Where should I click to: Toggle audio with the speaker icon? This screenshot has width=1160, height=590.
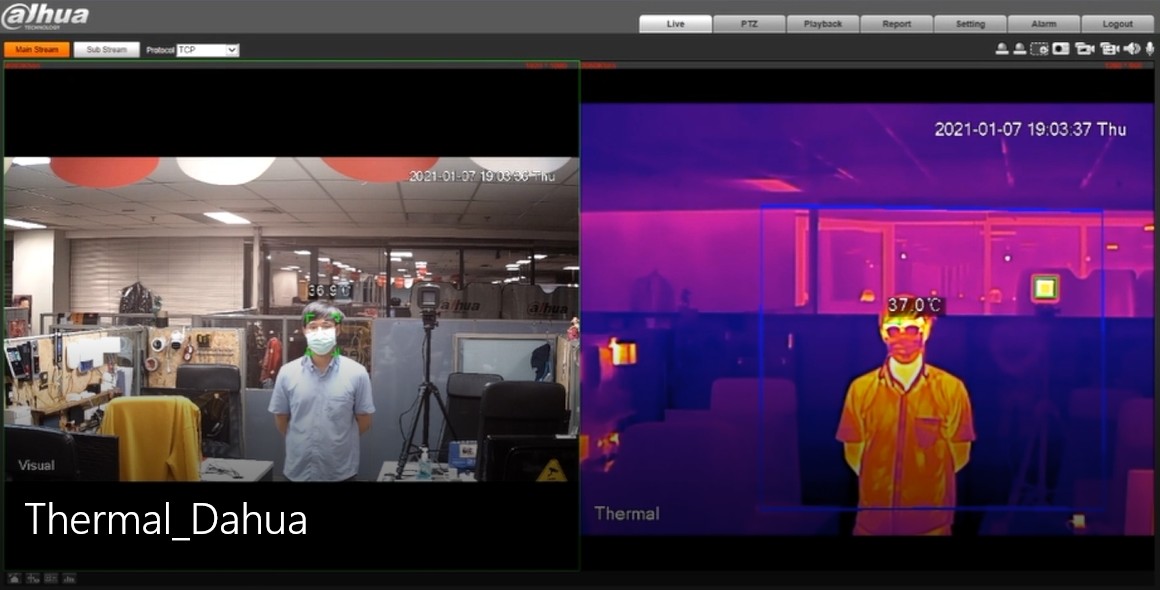click(x=1132, y=49)
